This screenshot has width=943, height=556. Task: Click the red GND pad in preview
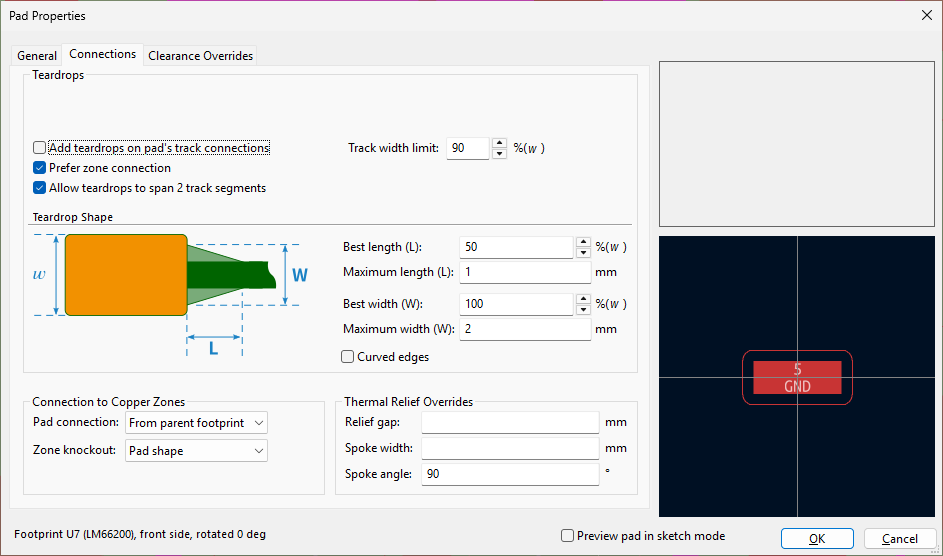(797, 377)
